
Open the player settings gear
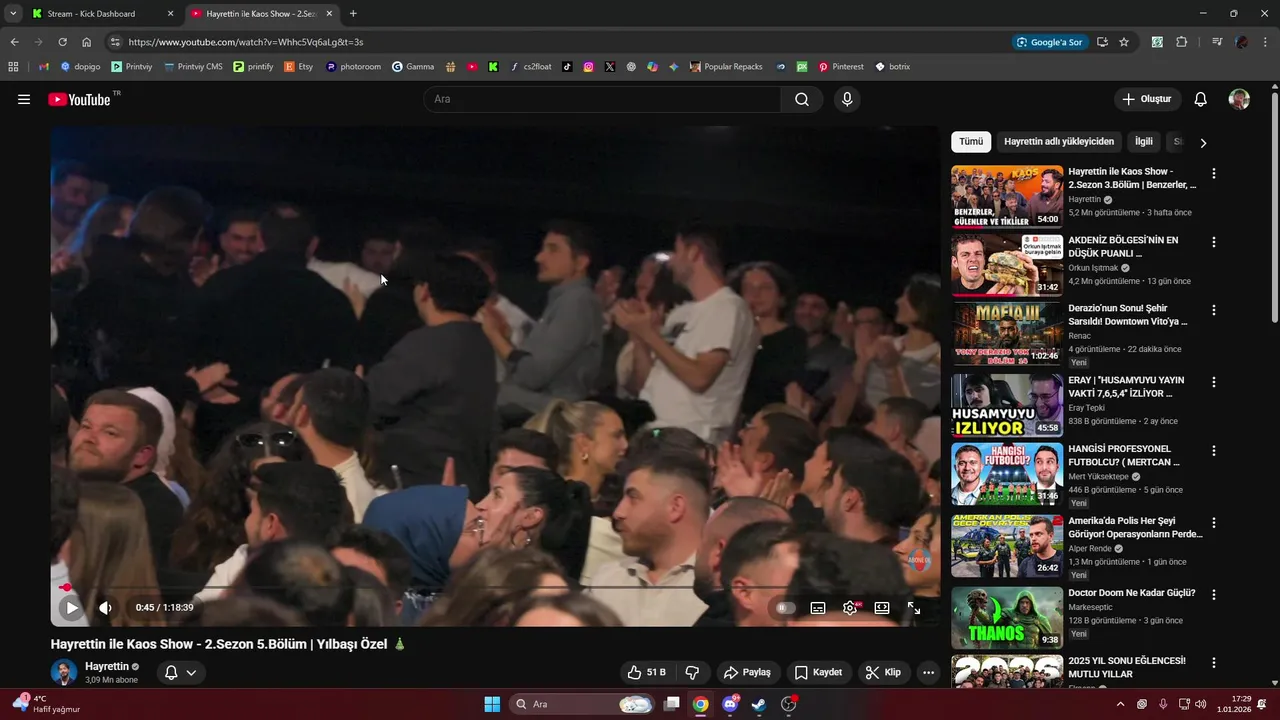(850, 607)
